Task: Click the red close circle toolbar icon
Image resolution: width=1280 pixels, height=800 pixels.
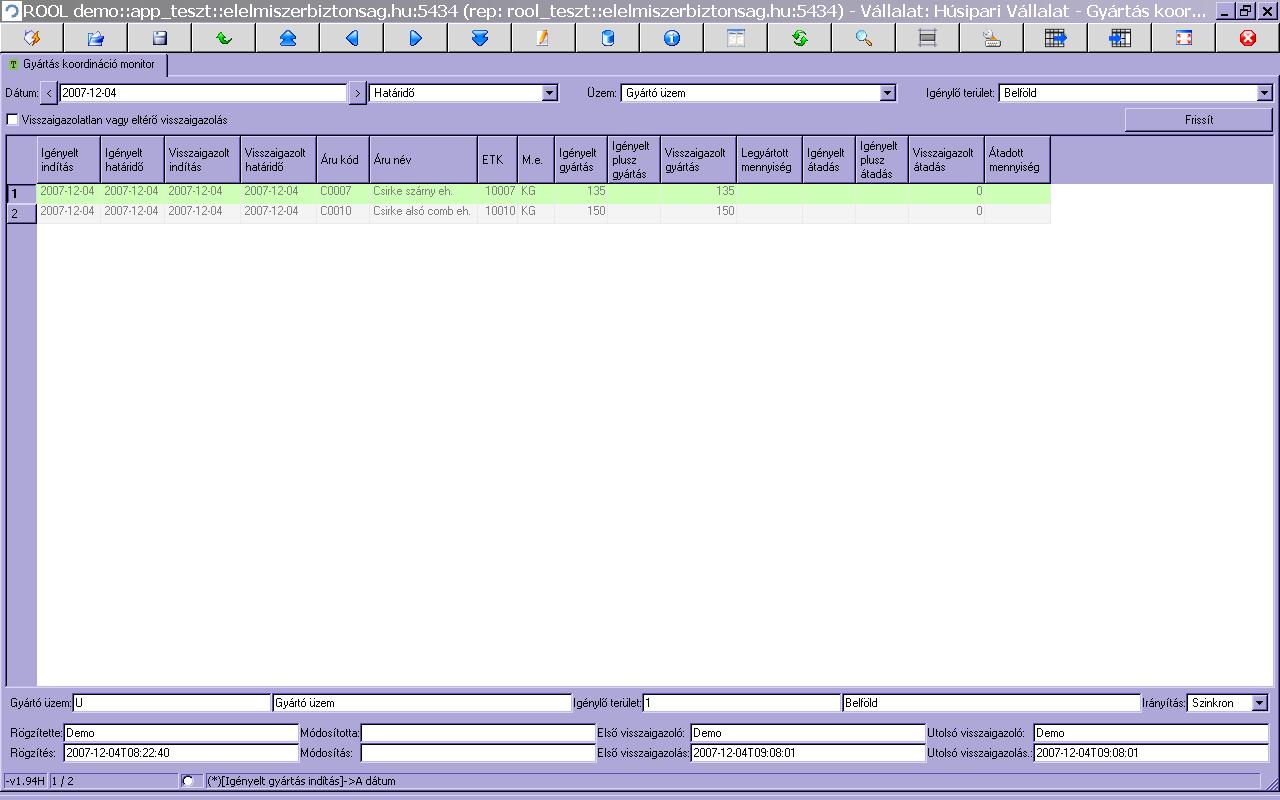Action: click(1247, 38)
